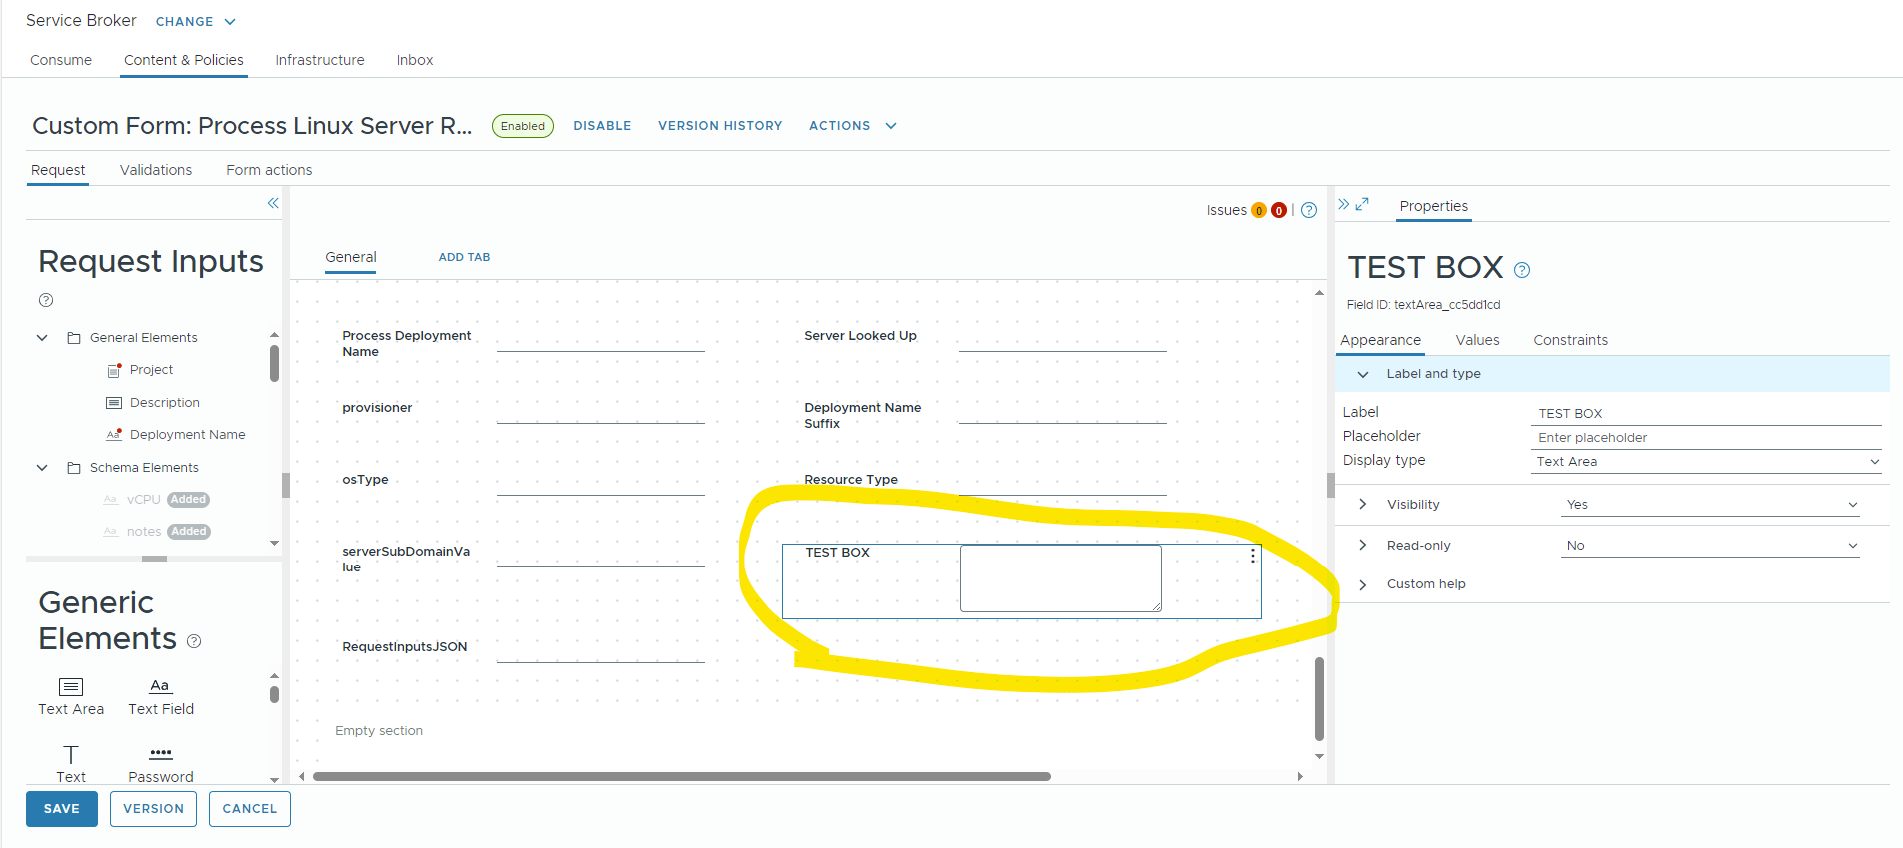The width and height of the screenshot is (1903, 848).
Task: Open the Visibility value dropdown
Action: (1710, 505)
